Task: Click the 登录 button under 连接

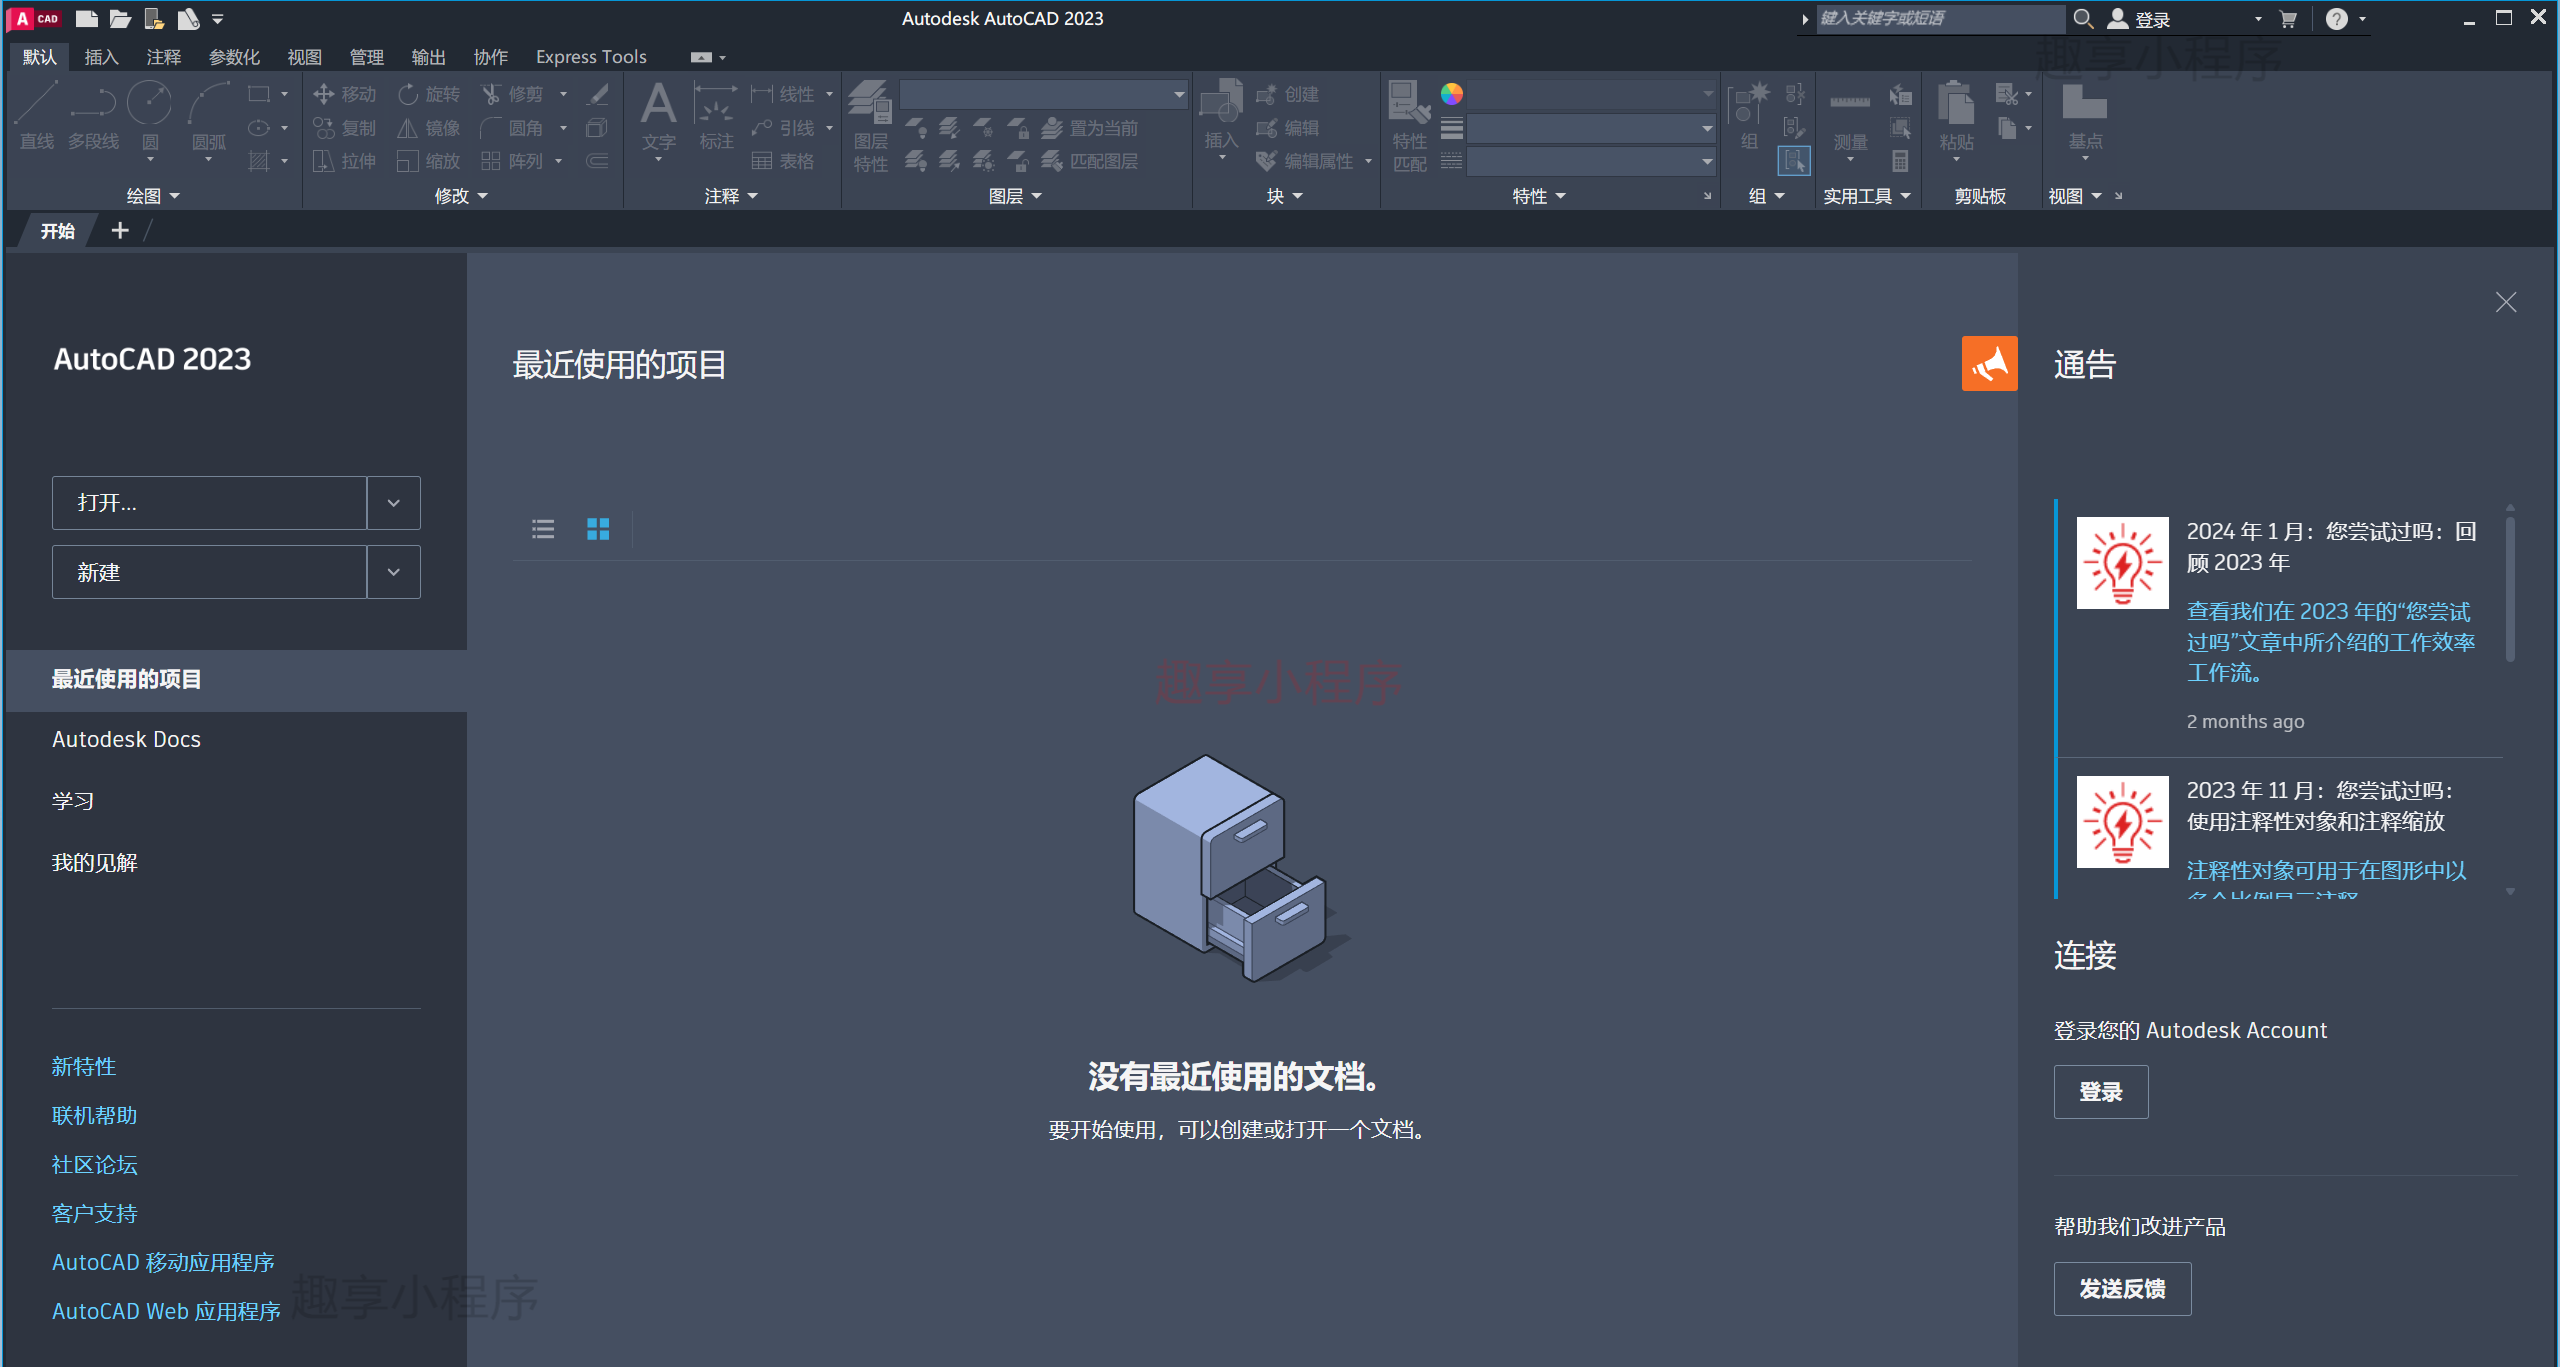Action: coord(2101,1092)
